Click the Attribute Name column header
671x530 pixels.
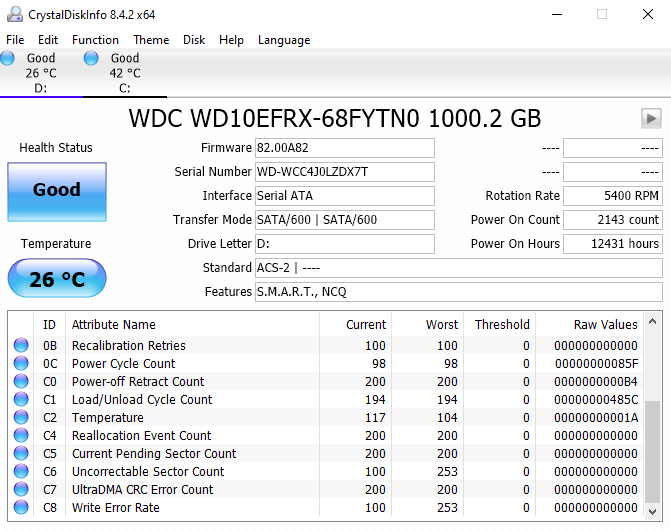(192, 325)
